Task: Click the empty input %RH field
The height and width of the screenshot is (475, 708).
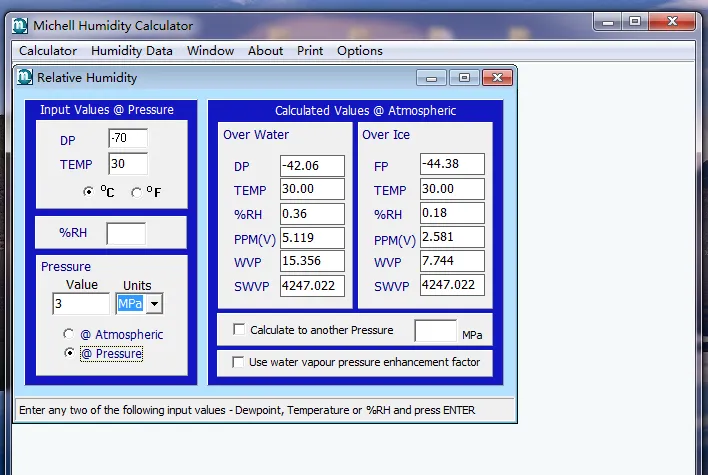Action: tap(126, 233)
